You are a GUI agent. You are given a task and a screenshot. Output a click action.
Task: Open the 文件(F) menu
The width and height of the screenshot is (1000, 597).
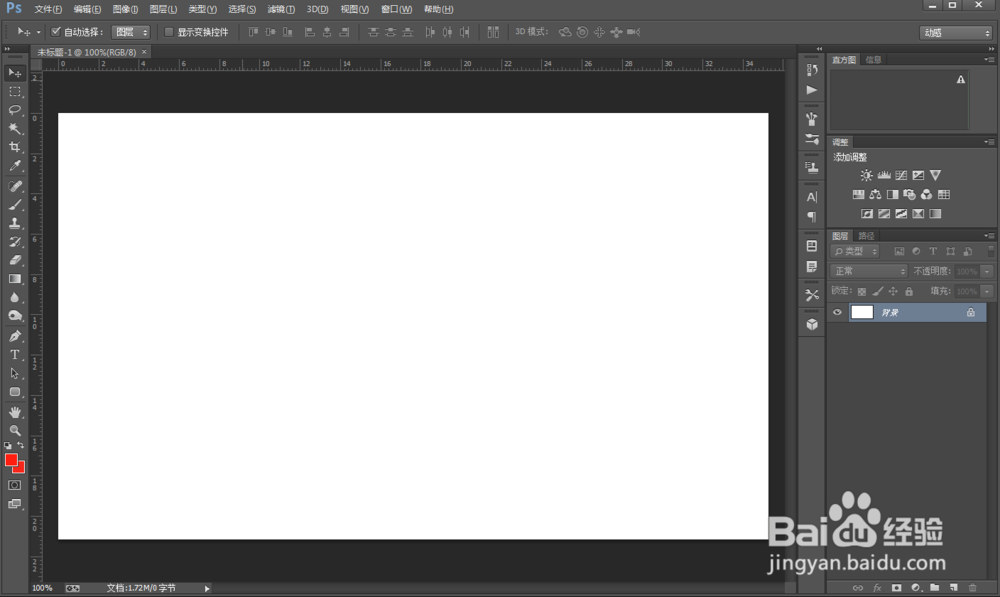[x=48, y=9]
